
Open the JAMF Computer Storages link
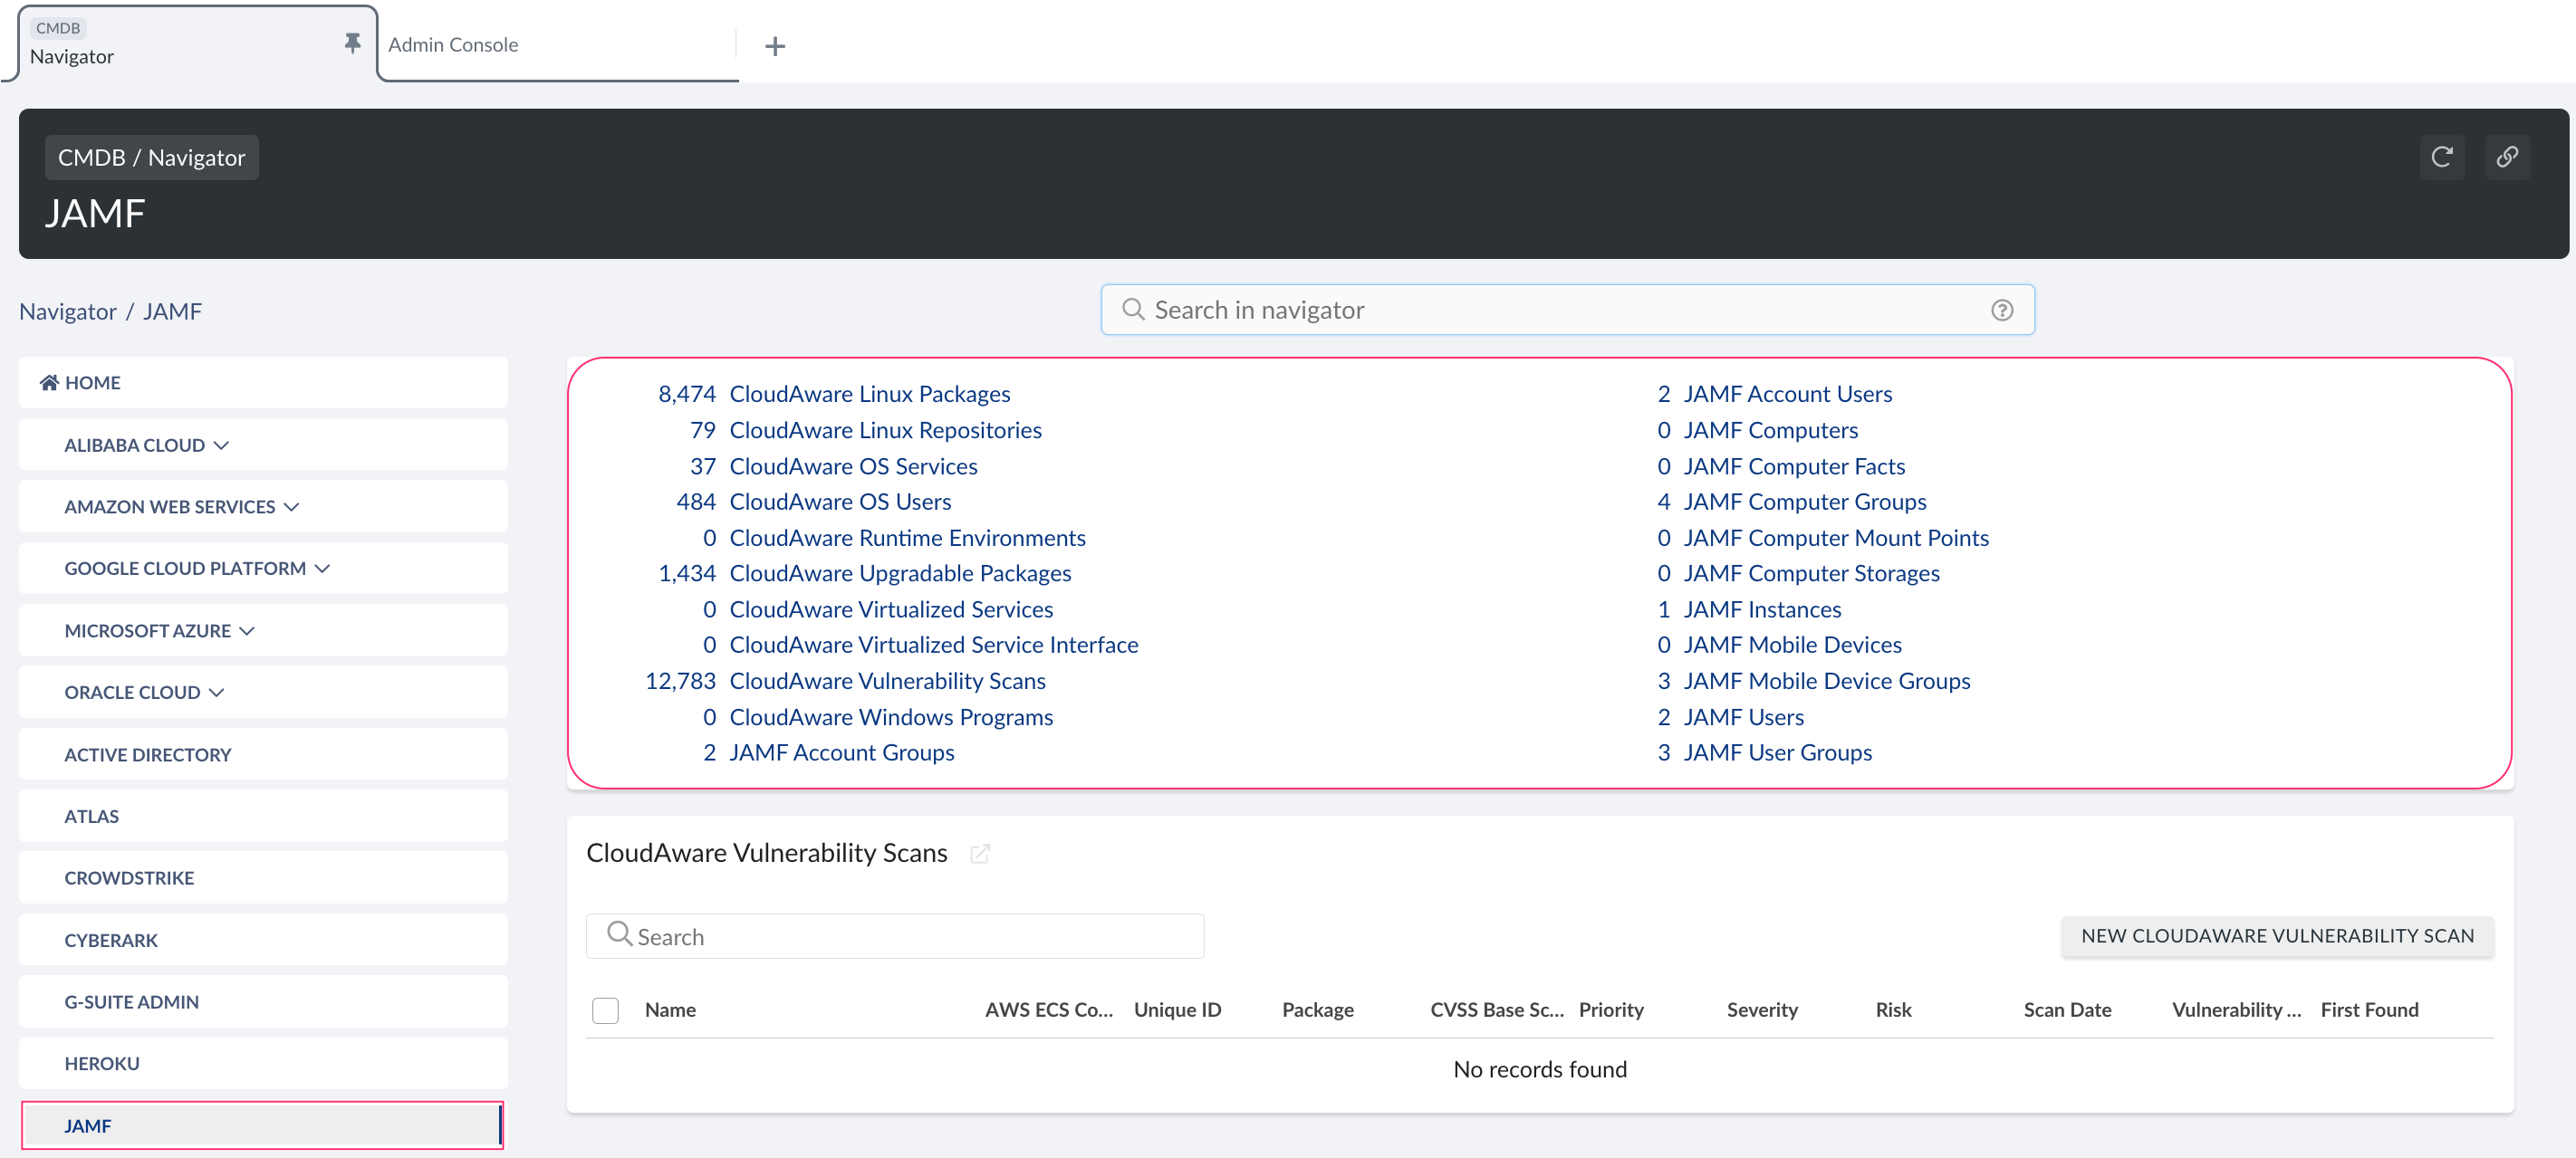pos(1811,573)
